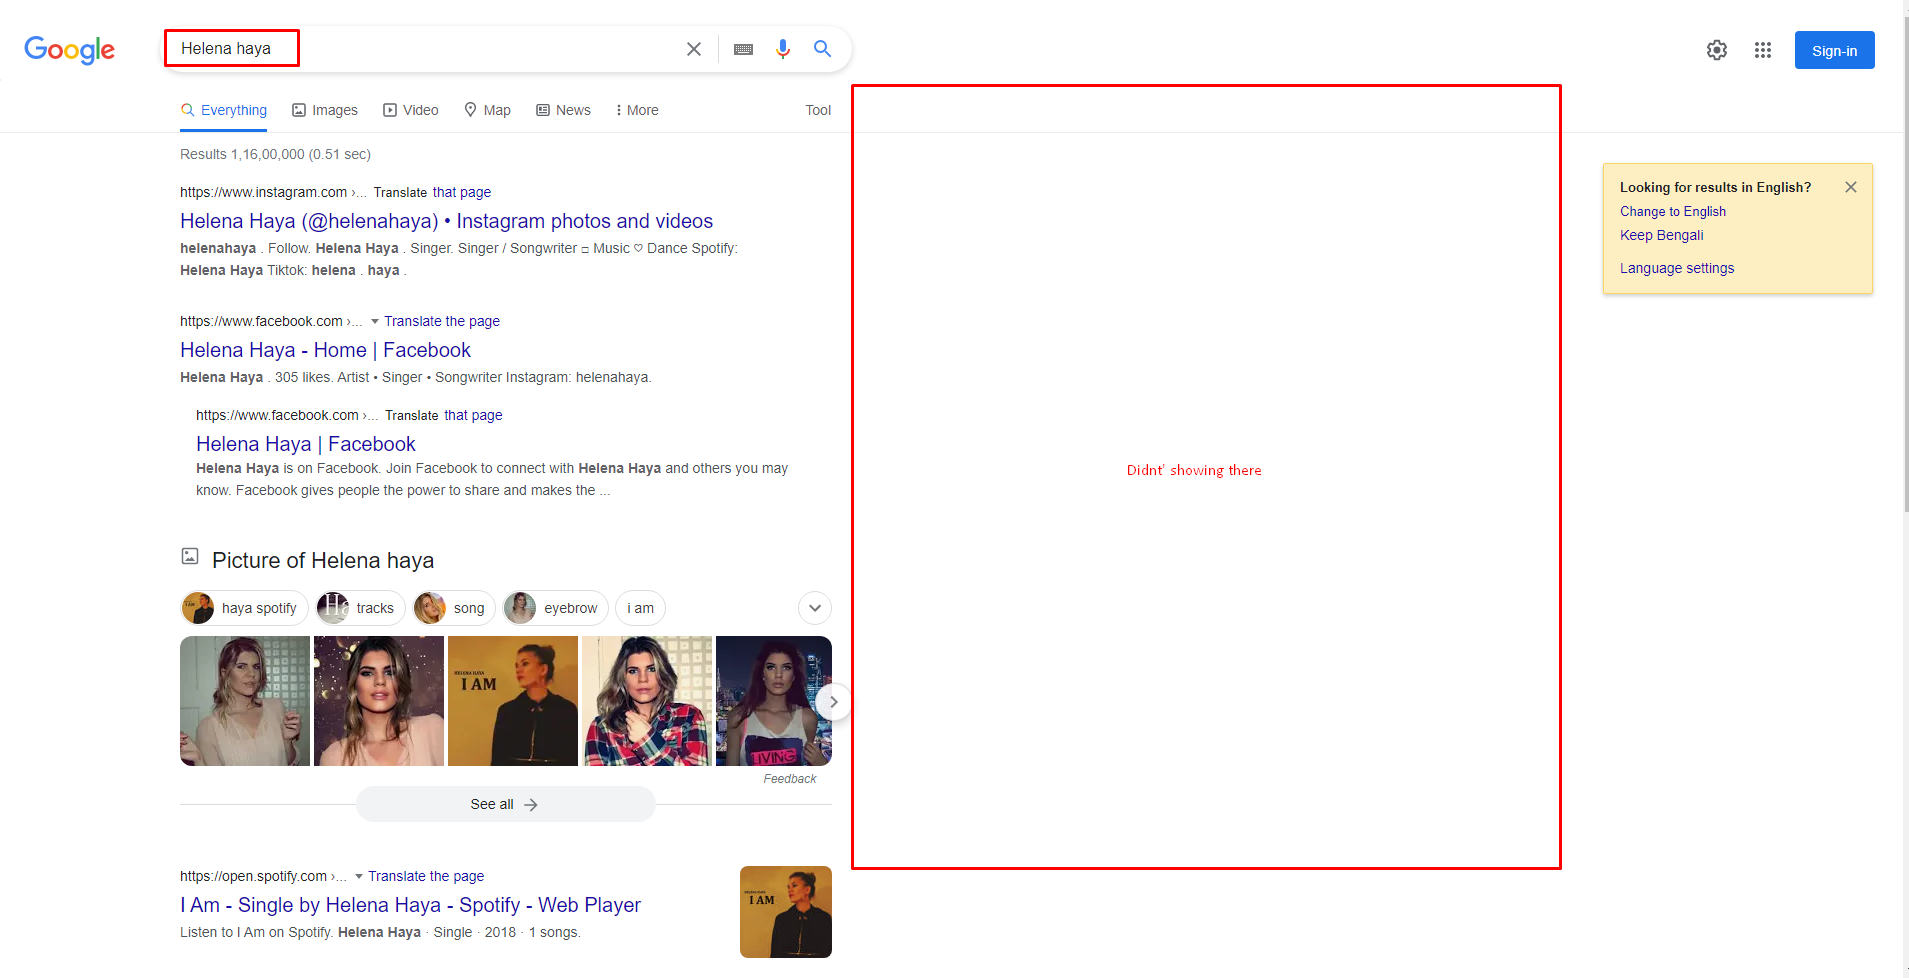The width and height of the screenshot is (1909, 978).
Task: Select the haya spotify image chip
Action: click(x=244, y=608)
